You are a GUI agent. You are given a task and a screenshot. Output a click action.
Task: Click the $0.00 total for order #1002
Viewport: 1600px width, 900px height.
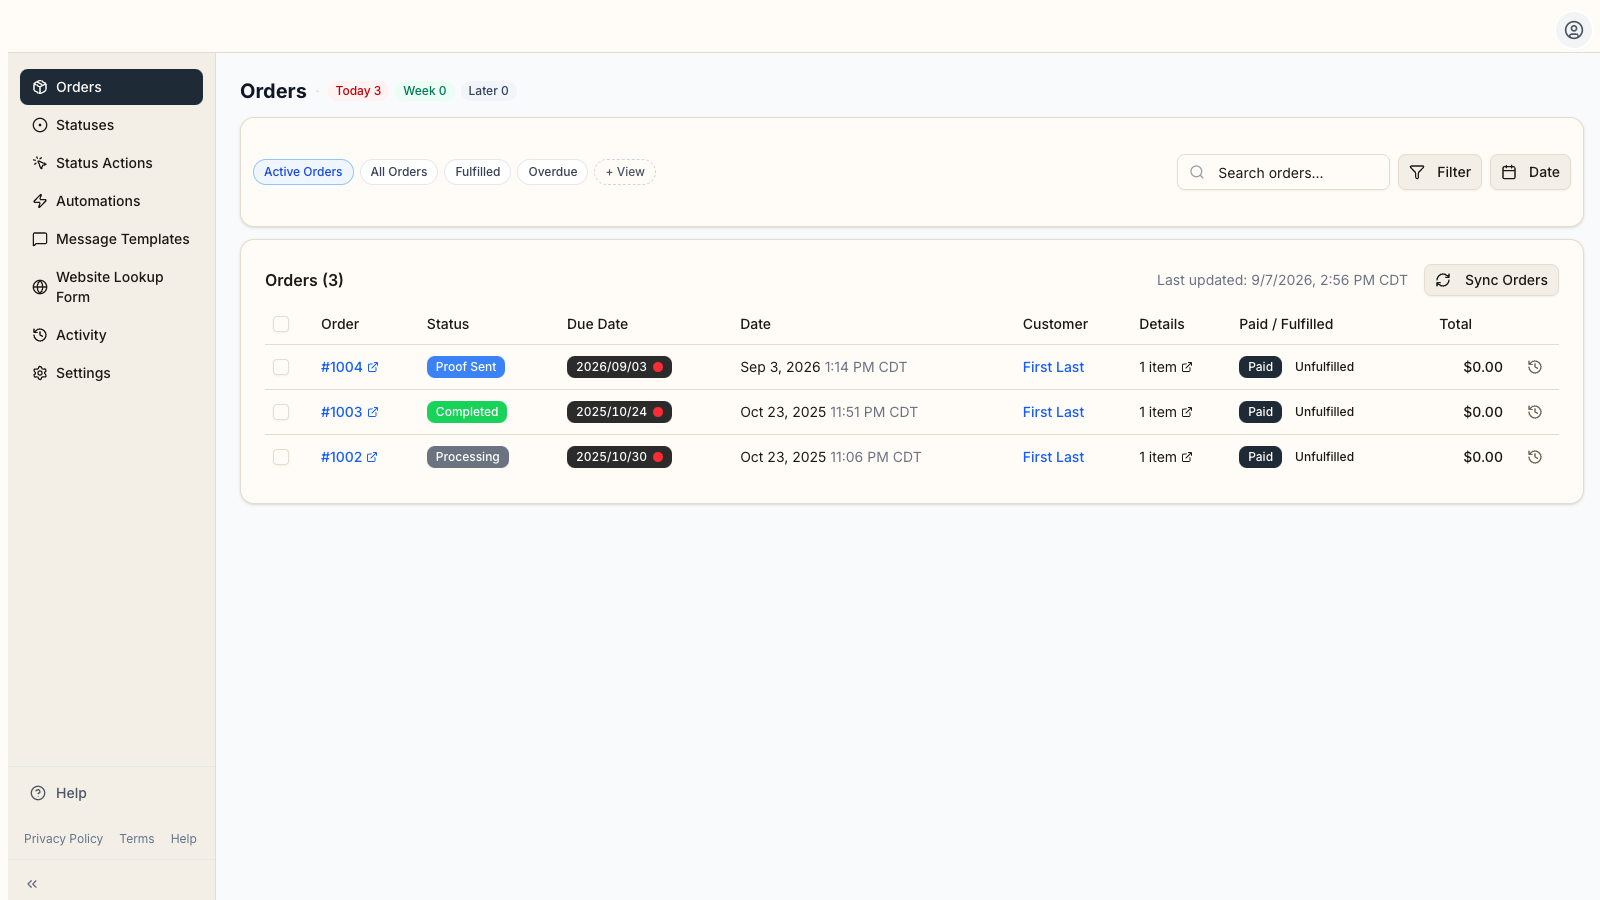1483,457
